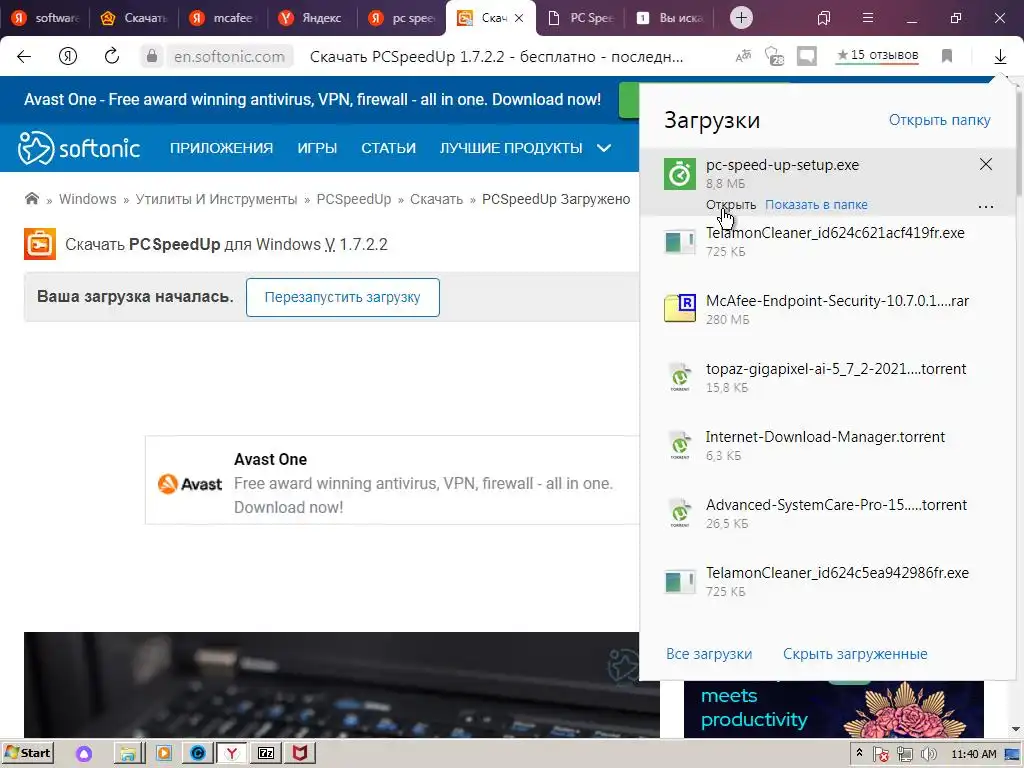This screenshot has width=1024, height=768.
Task: Open the Windows Start button
Action: pos(27,753)
